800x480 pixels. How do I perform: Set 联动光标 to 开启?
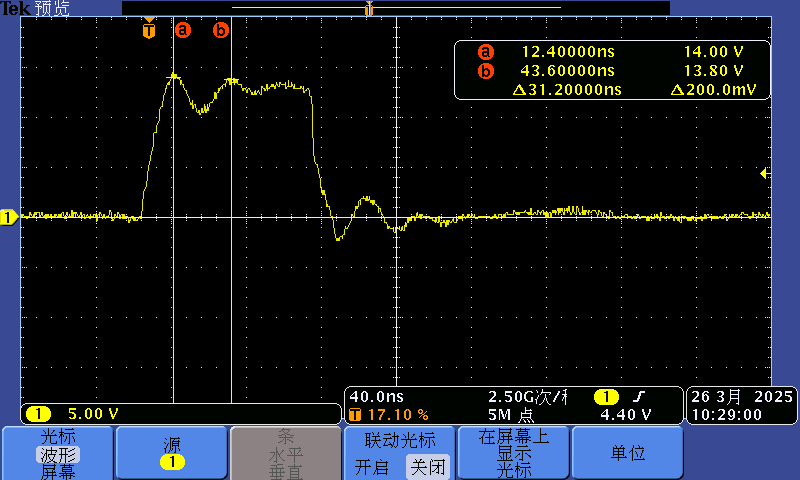coord(372,467)
